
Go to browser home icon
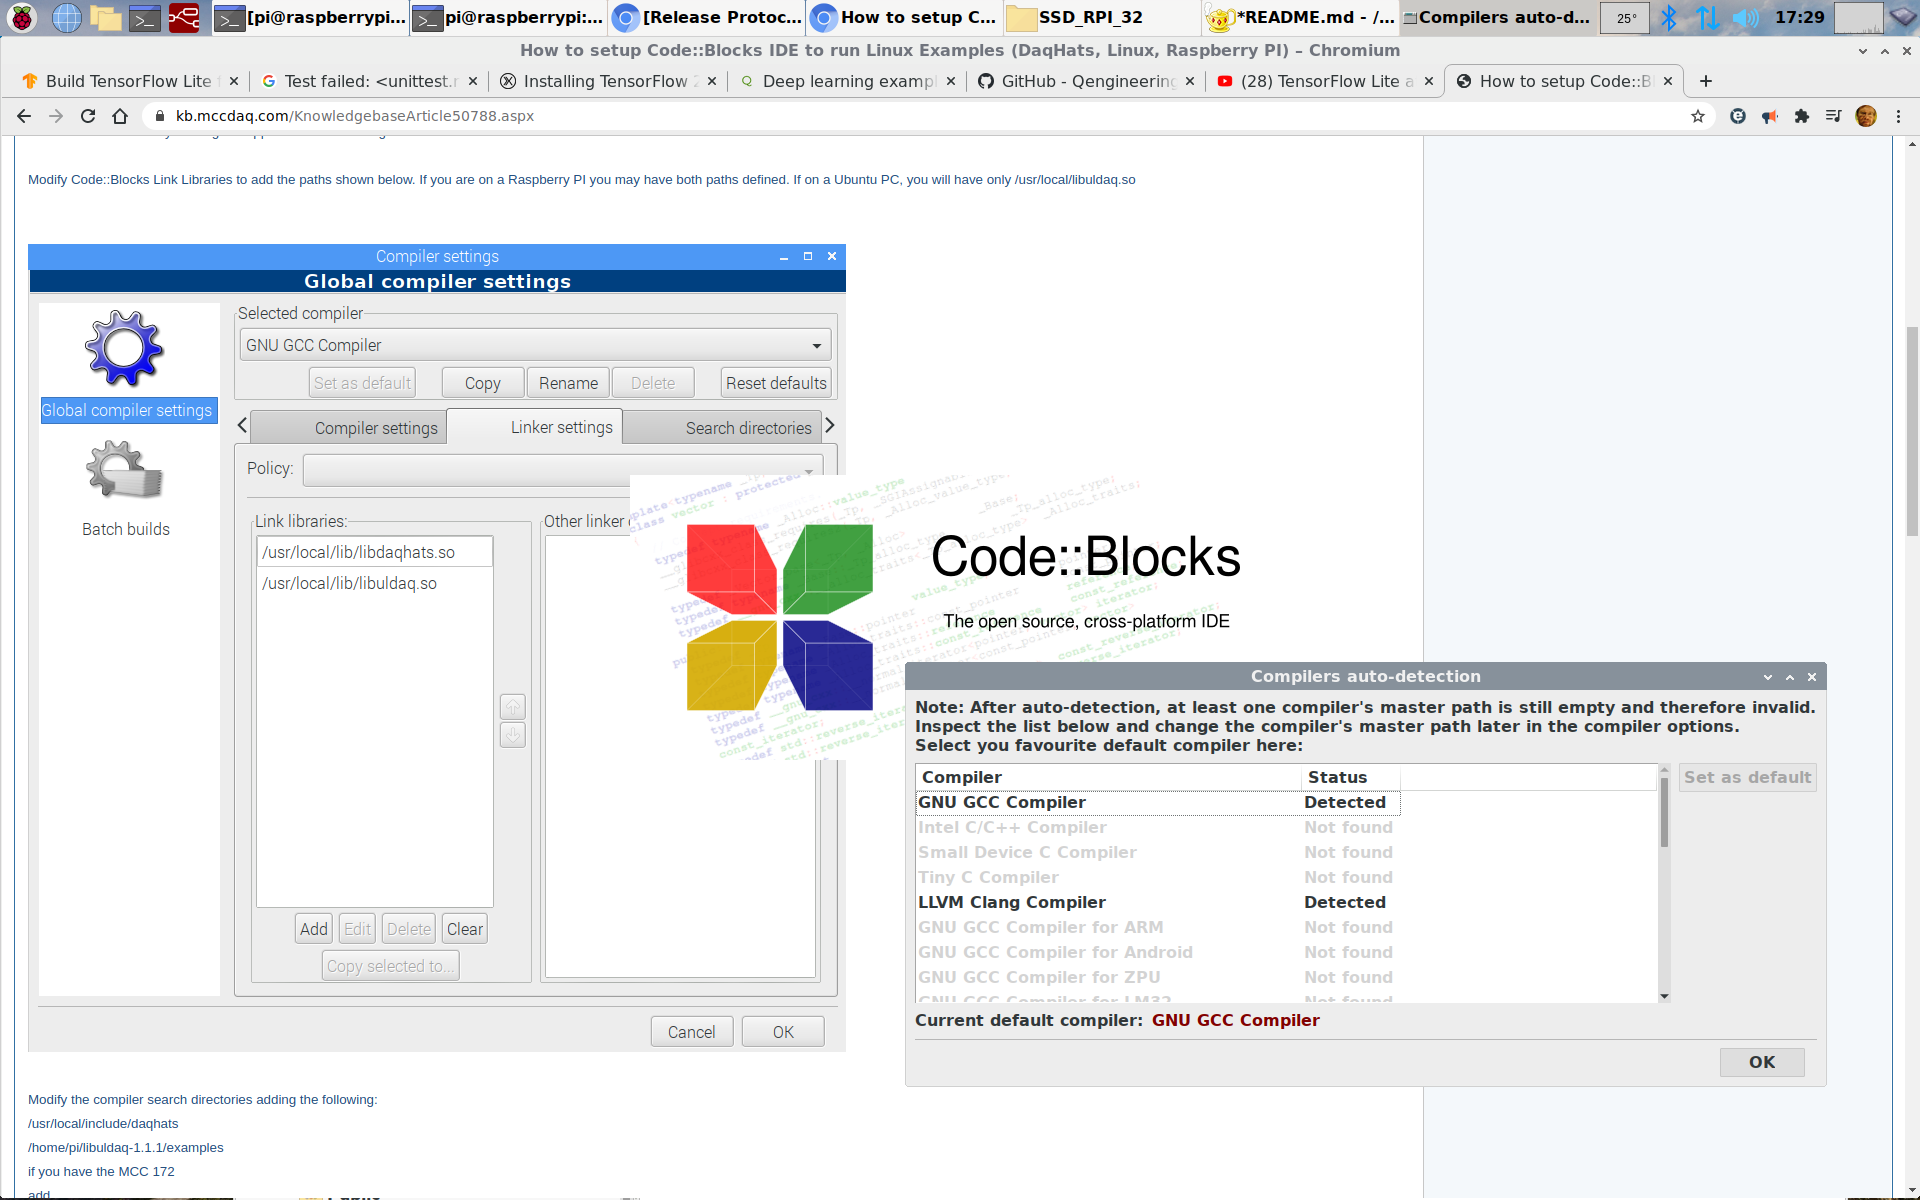coord(120,116)
